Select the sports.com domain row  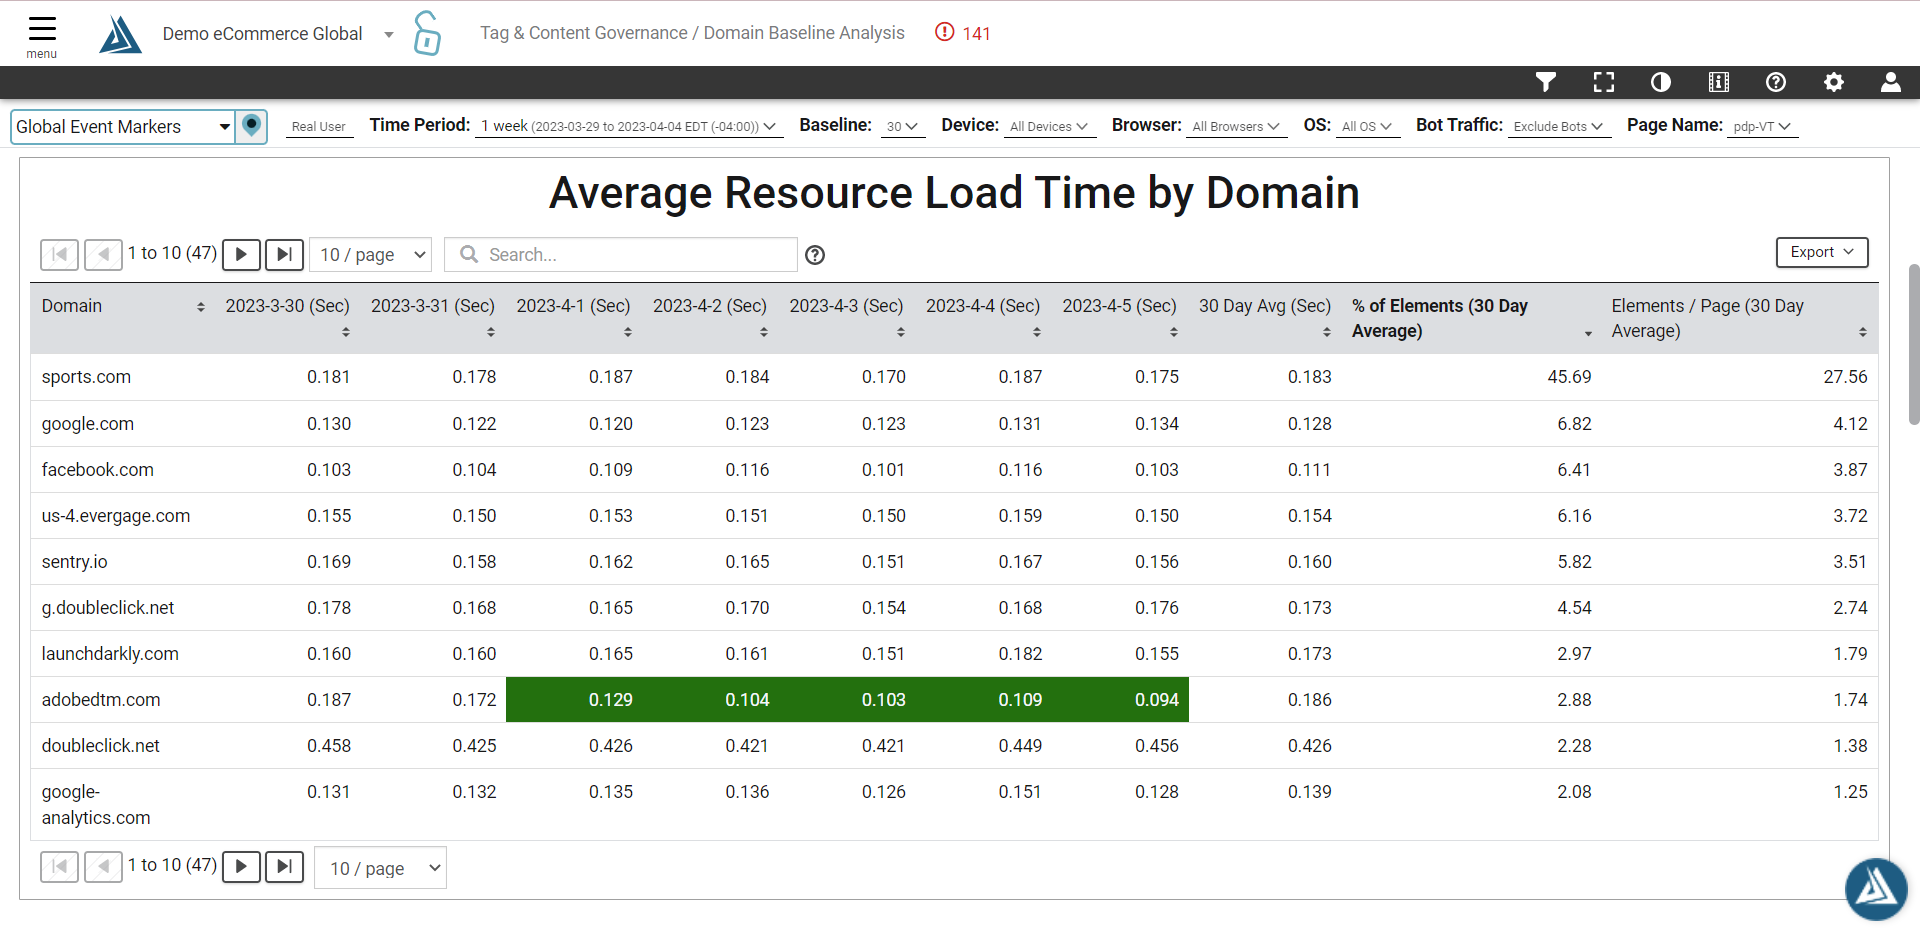pos(954,377)
